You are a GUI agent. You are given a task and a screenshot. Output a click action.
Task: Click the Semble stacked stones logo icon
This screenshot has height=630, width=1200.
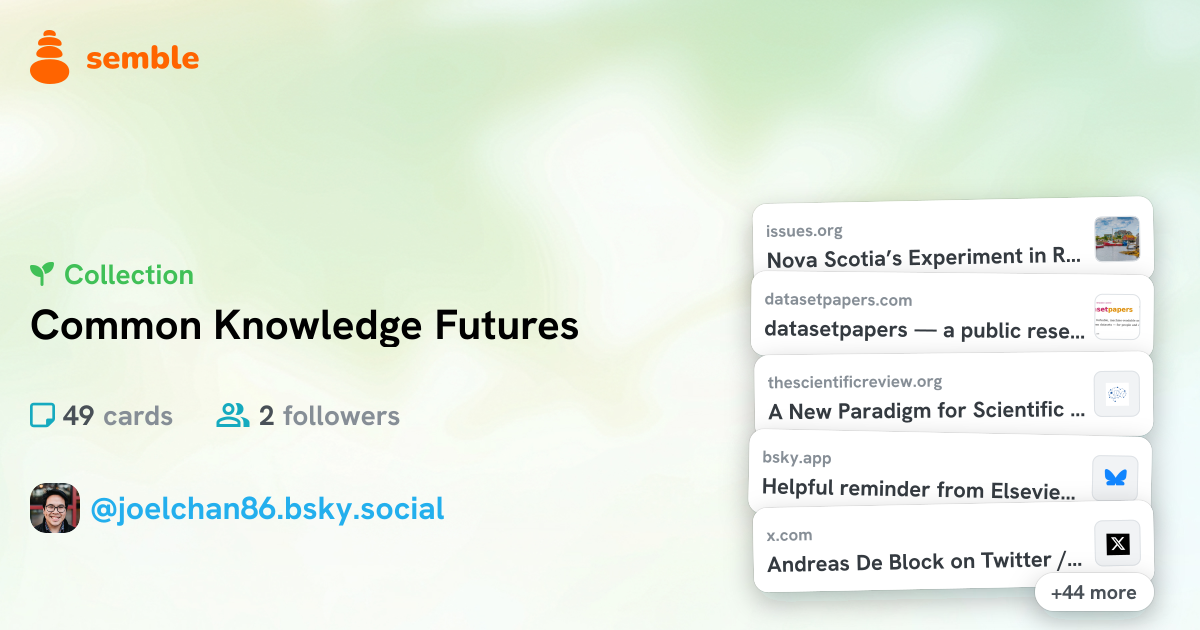pyautogui.click(x=50, y=57)
